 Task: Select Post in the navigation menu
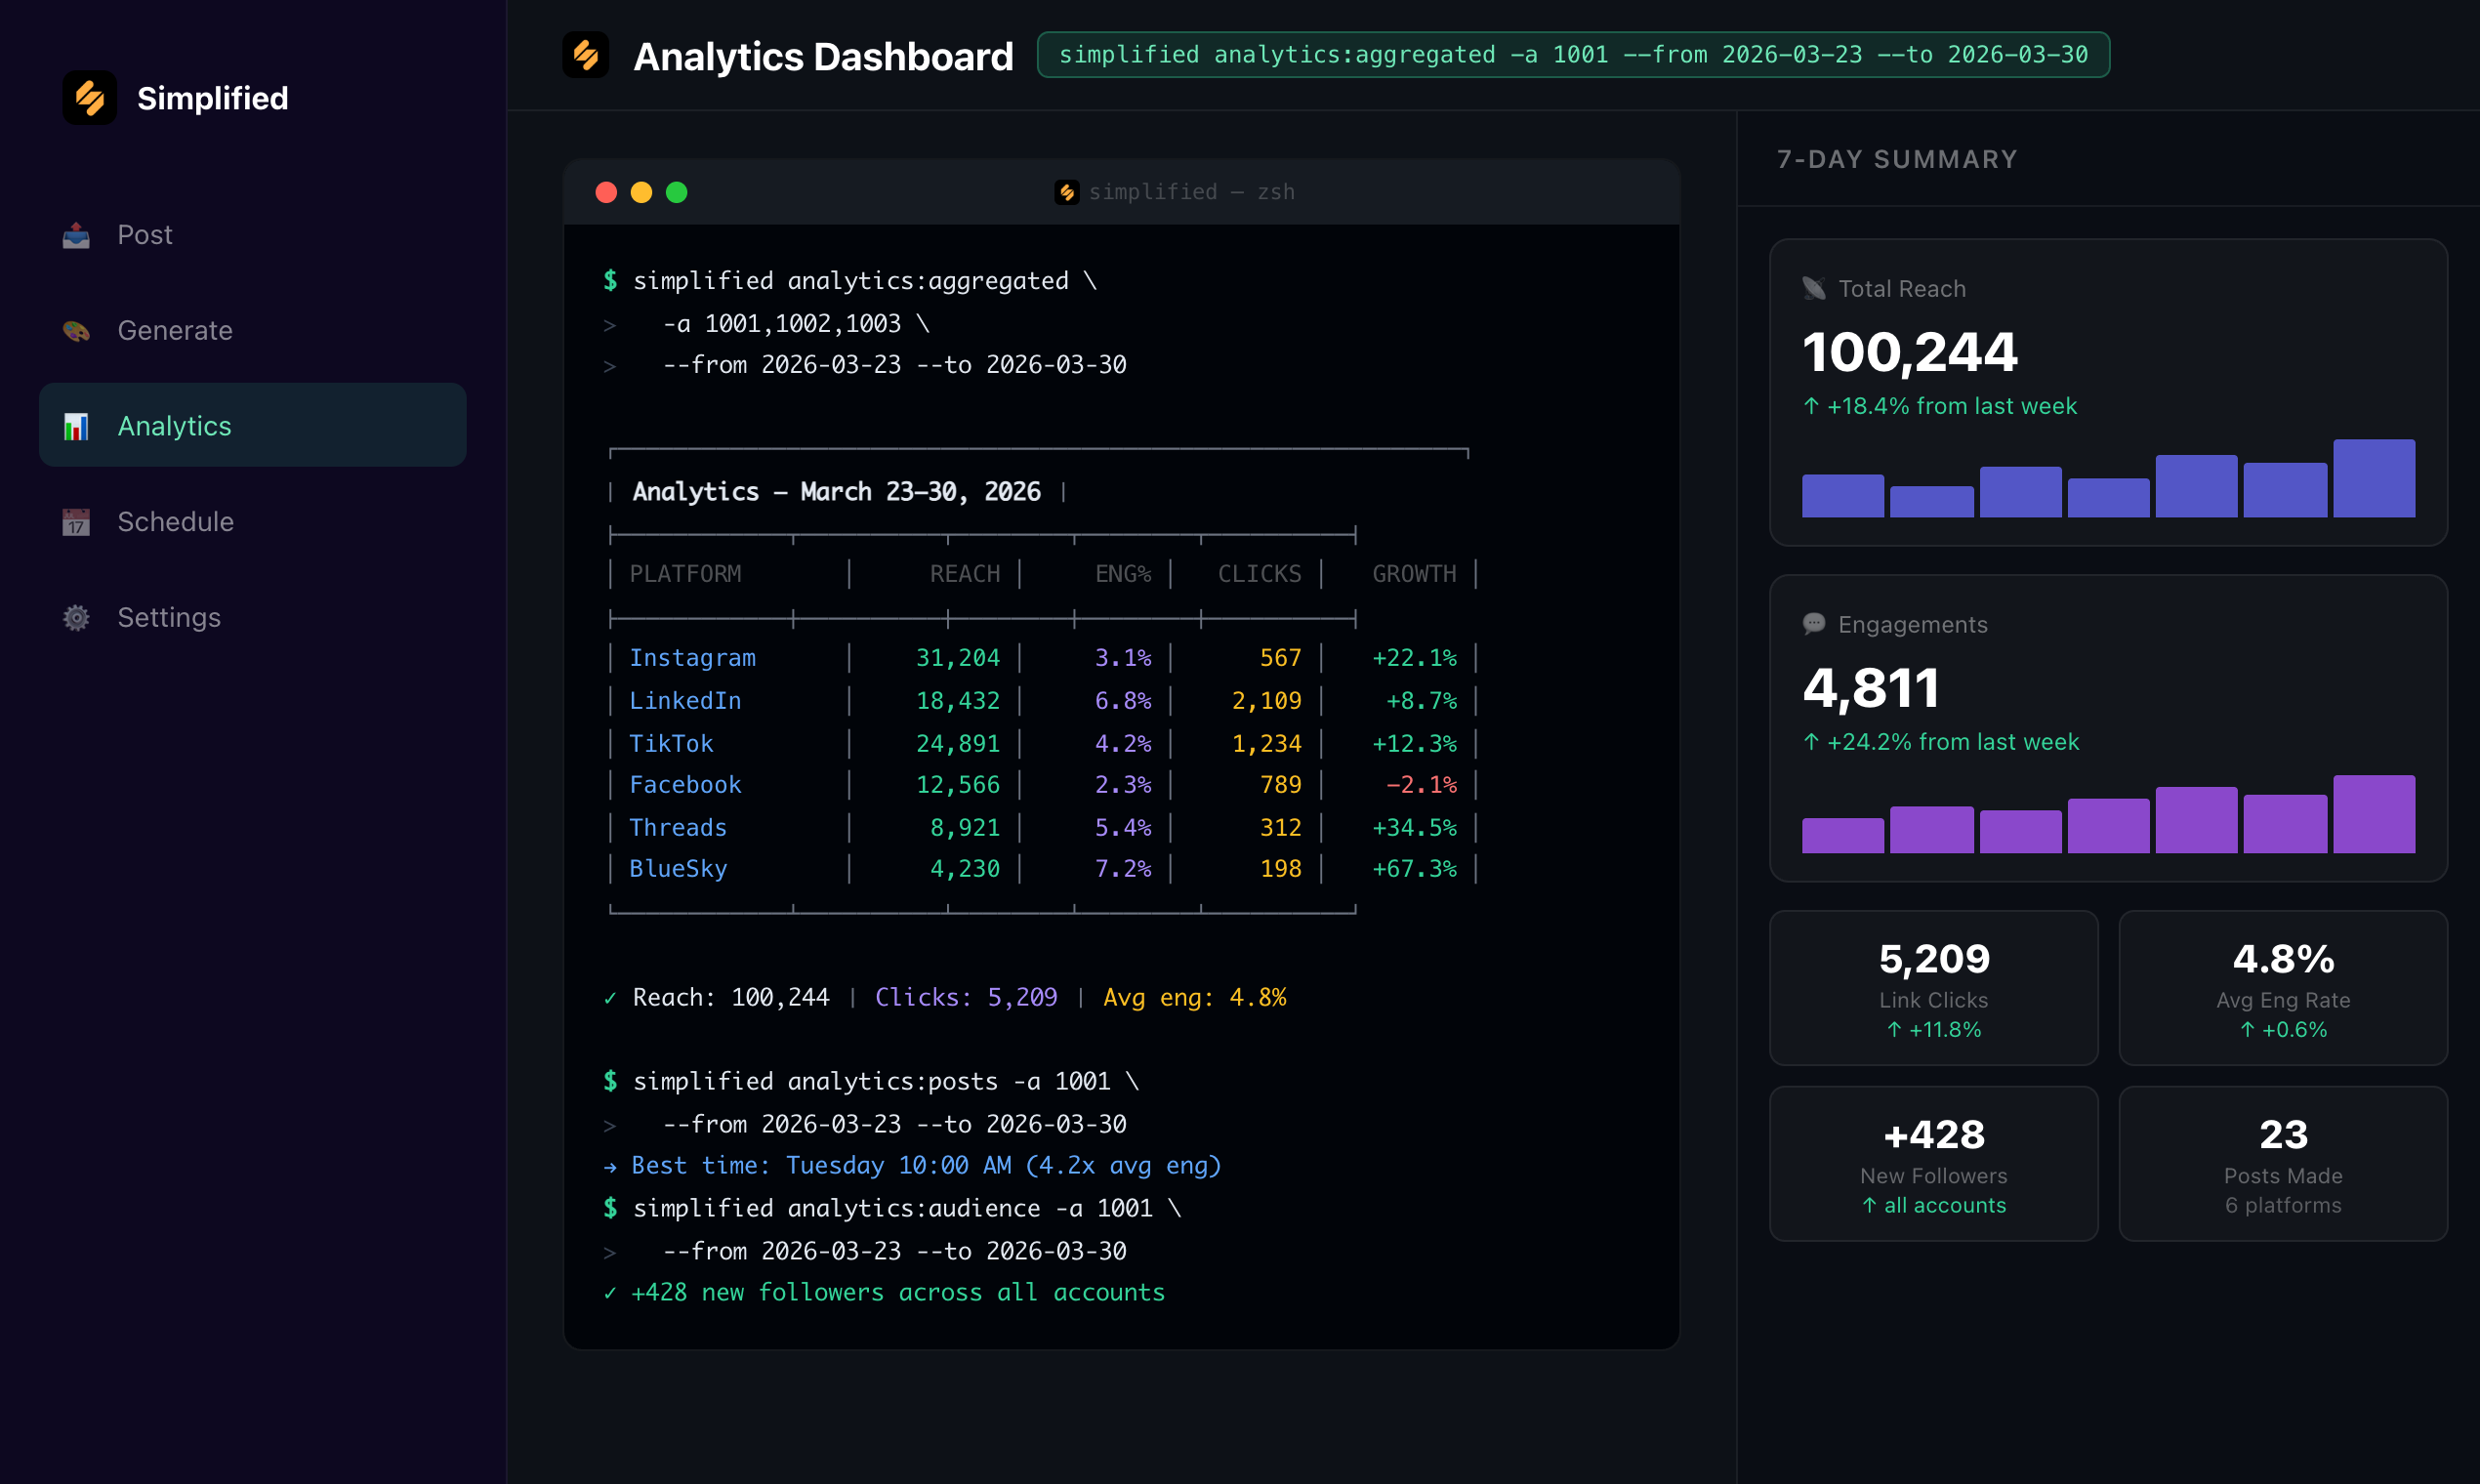145,234
